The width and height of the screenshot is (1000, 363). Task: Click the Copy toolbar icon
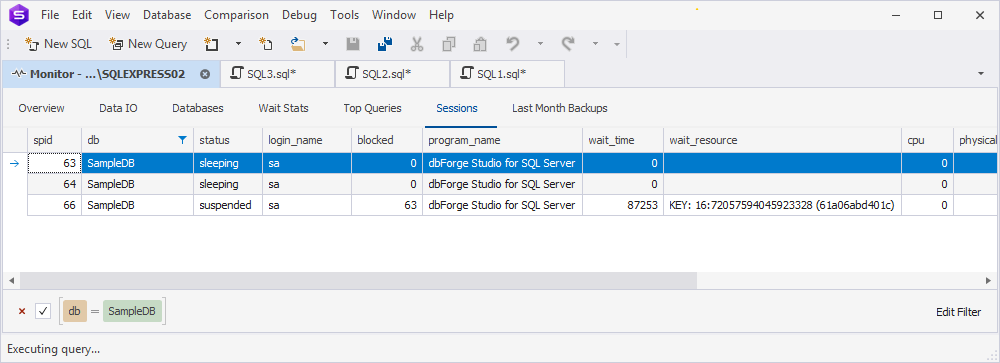pyautogui.click(x=449, y=44)
